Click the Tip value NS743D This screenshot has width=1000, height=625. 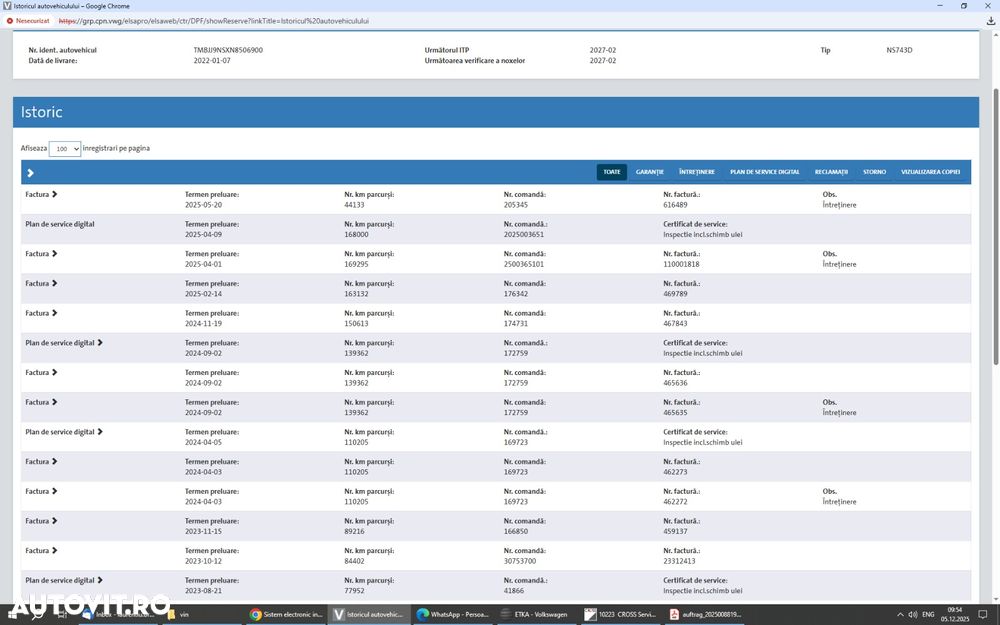[899, 50]
